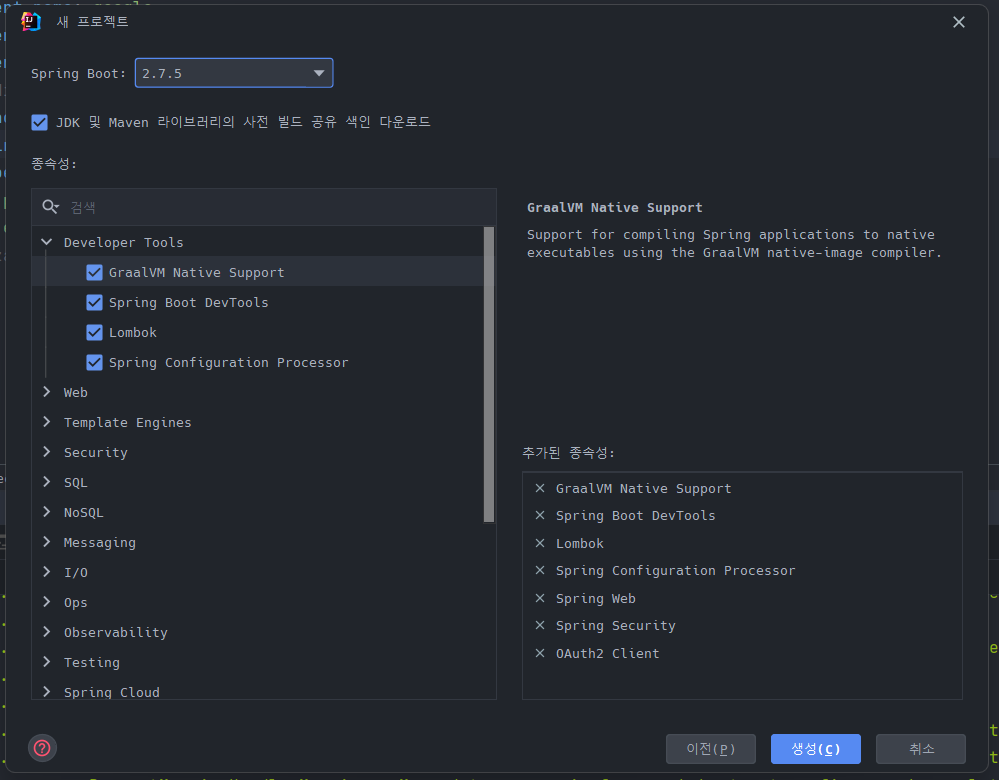Open the Spring Boot version dropdown

point(234,73)
